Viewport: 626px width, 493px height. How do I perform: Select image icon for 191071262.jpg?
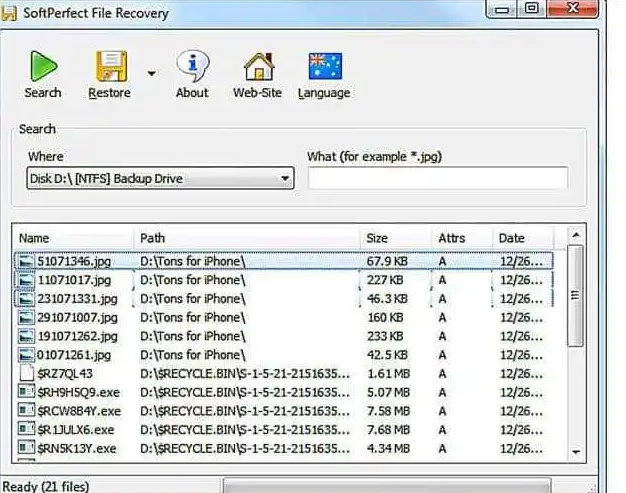click(x=26, y=337)
